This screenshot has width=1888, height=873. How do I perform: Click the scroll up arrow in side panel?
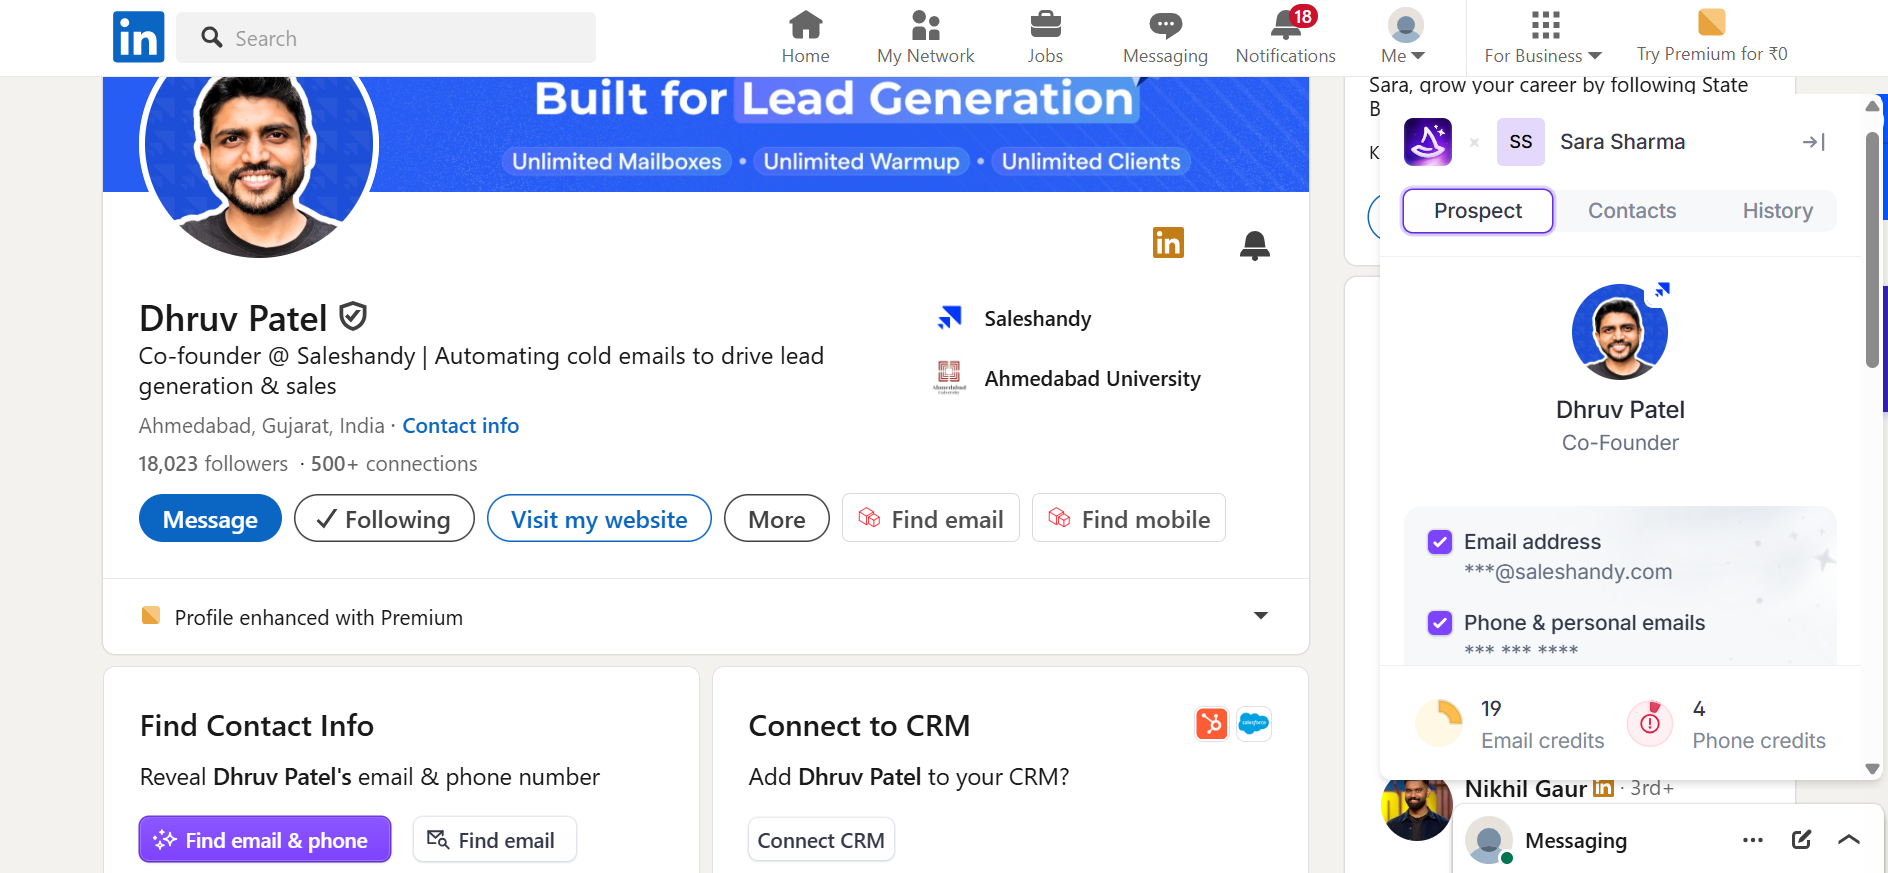click(x=1872, y=105)
